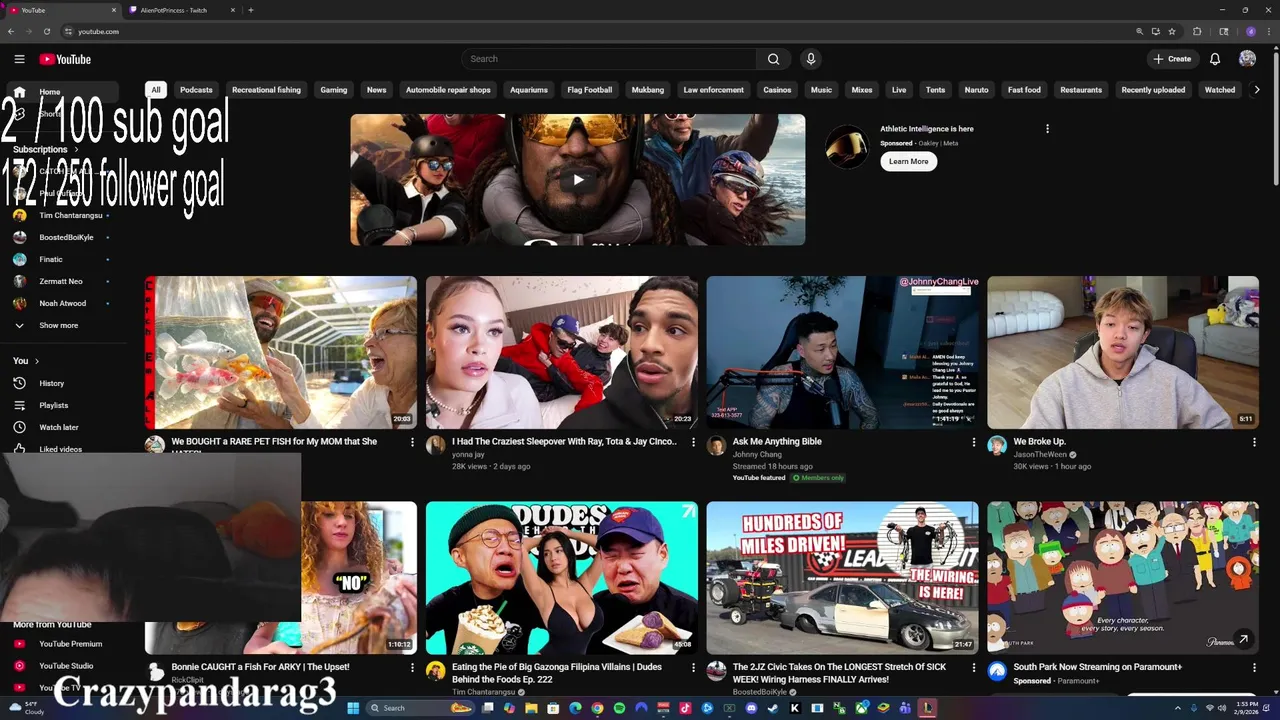Open the BoostedBoiKyle subscription channel
The width and height of the screenshot is (1280, 720).
66,237
